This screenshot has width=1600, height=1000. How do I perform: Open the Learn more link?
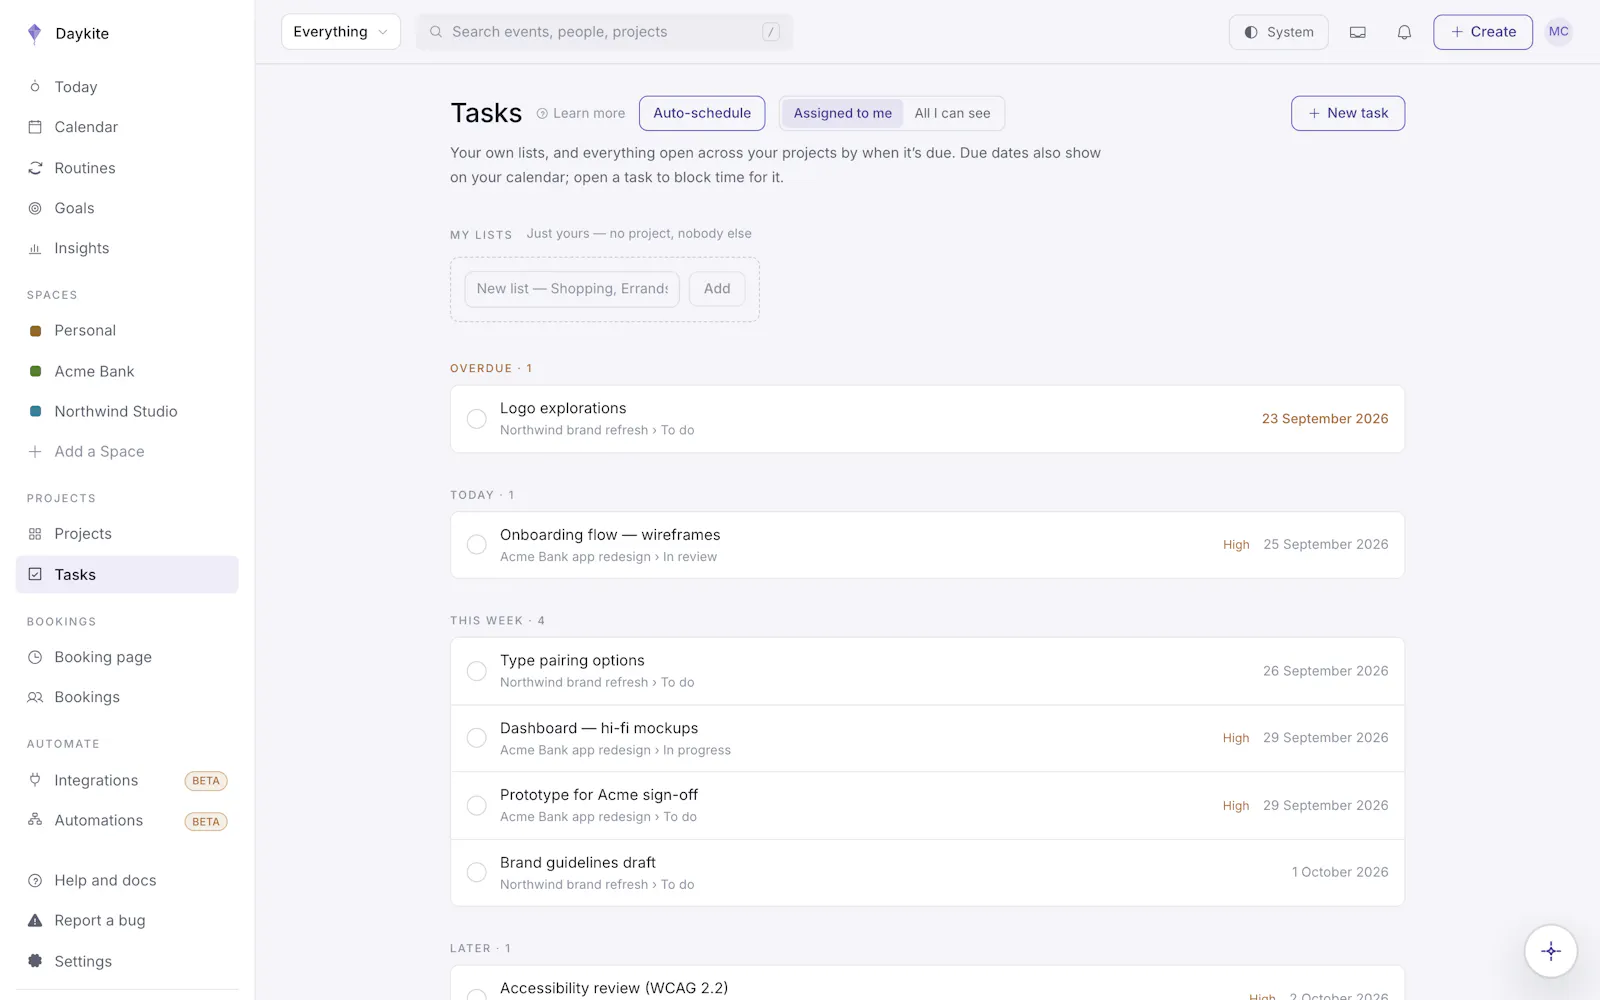(x=581, y=113)
